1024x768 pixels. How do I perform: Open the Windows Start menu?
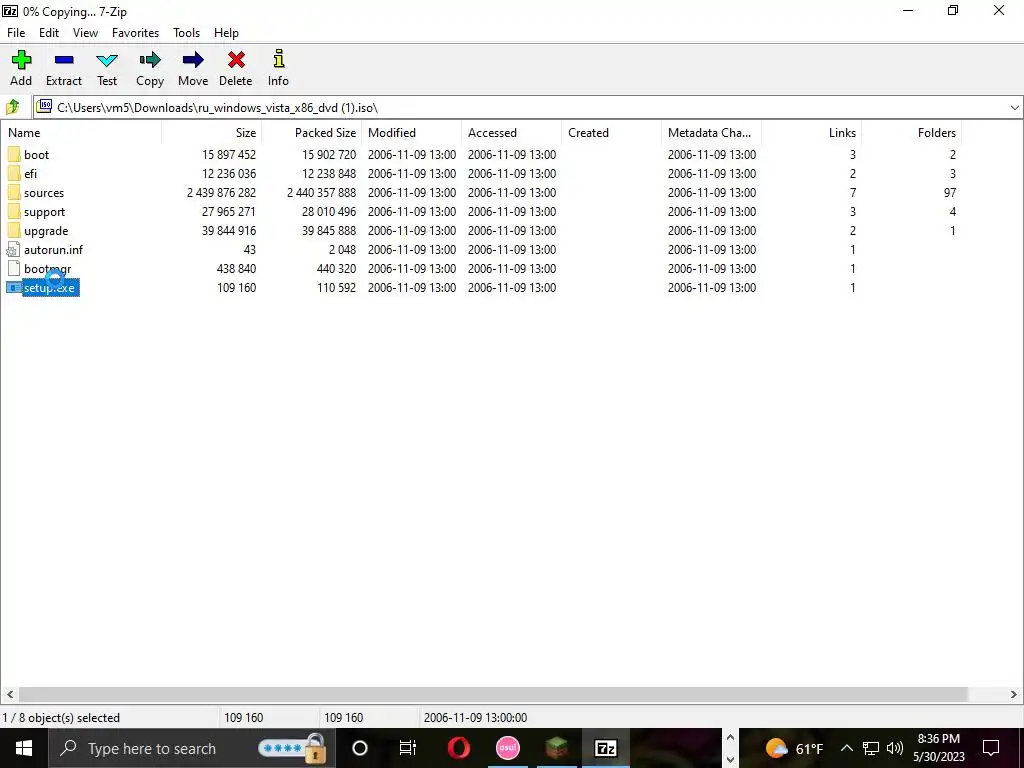click(24, 748)
